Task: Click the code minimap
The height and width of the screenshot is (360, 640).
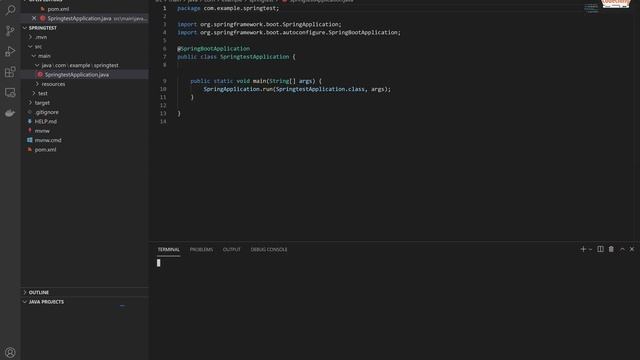Action: click(591, 8)
